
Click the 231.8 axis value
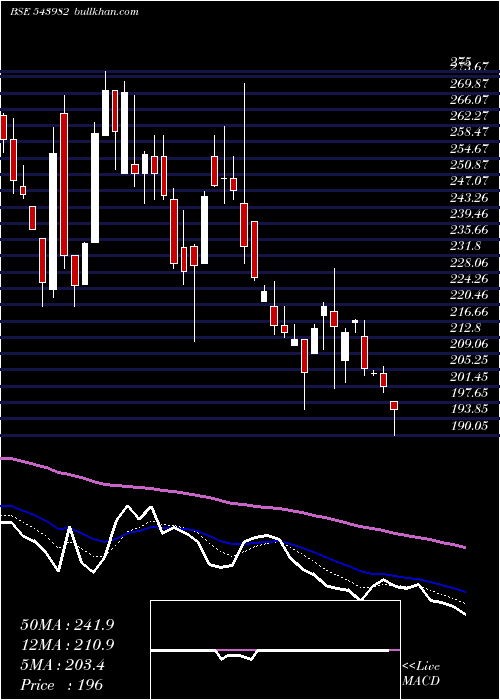(x=466, y=247)
